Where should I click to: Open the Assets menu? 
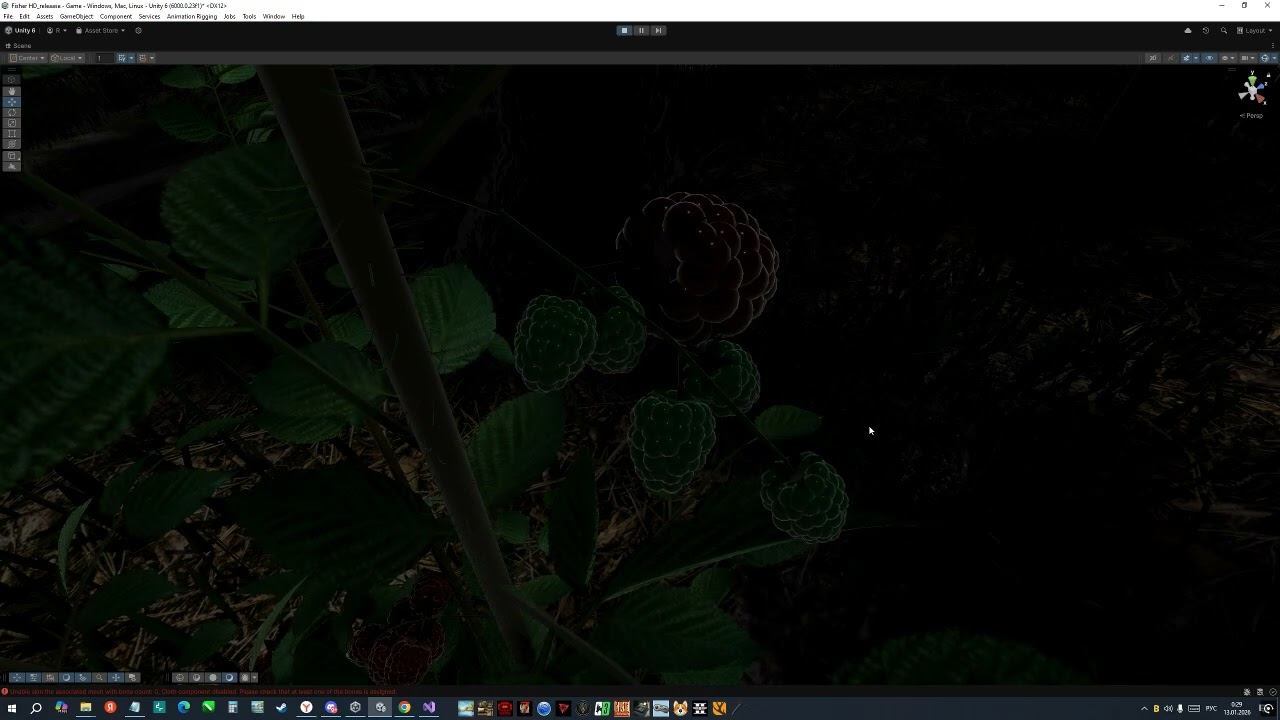pos(45,16)
